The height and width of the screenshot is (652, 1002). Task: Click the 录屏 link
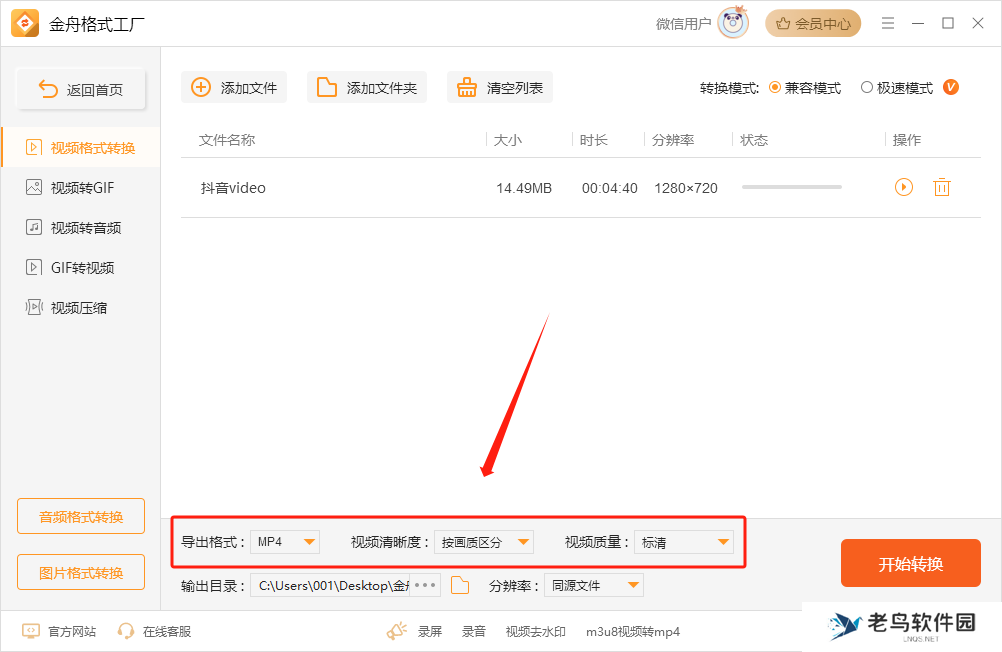click(x=429, y=632)
